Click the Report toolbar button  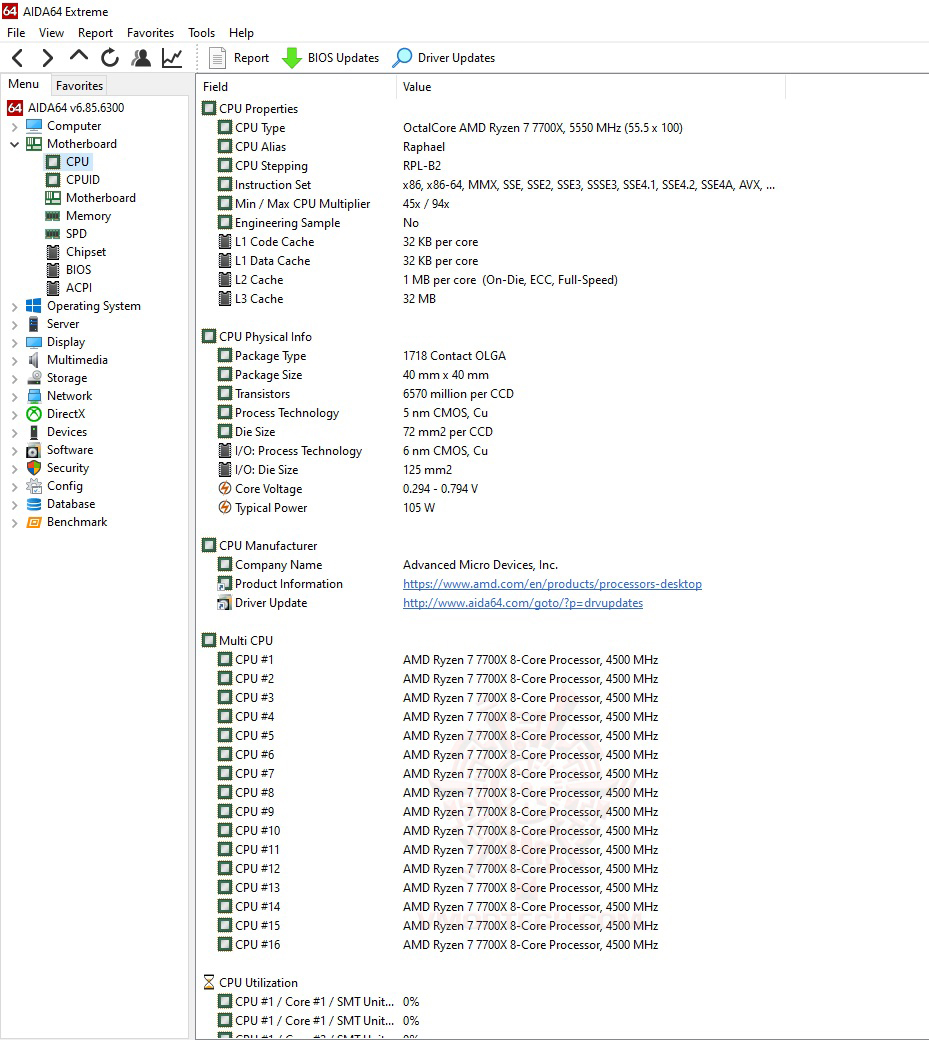pyautogui.click(x=239, y=58)
